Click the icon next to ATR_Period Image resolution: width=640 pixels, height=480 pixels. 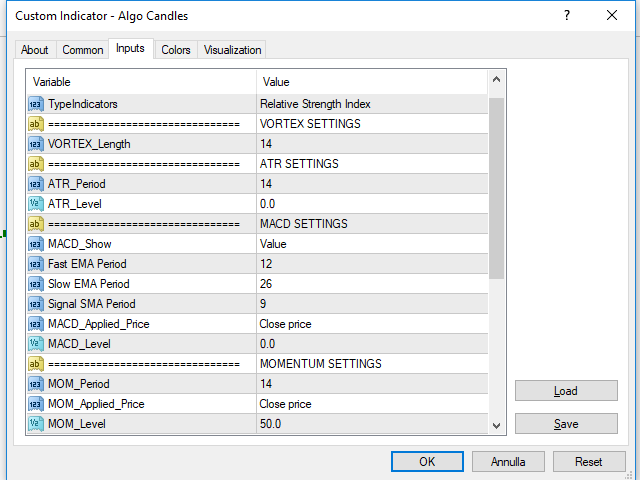(x=35, y=184)
